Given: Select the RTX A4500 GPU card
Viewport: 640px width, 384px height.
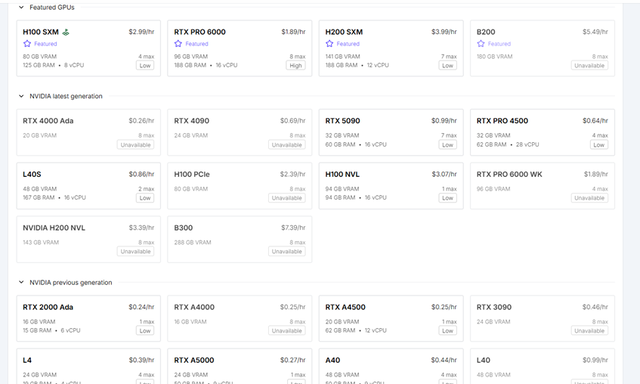Looking at the screenshot, I should tap(391, 318).
